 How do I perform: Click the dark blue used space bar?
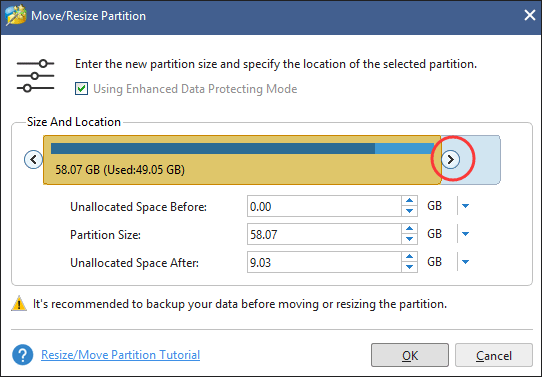coord(213,149)
